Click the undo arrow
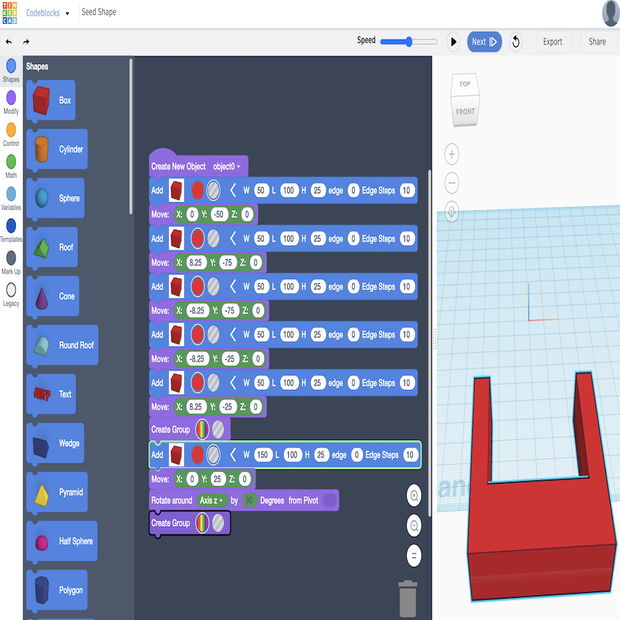 point(9,42)
